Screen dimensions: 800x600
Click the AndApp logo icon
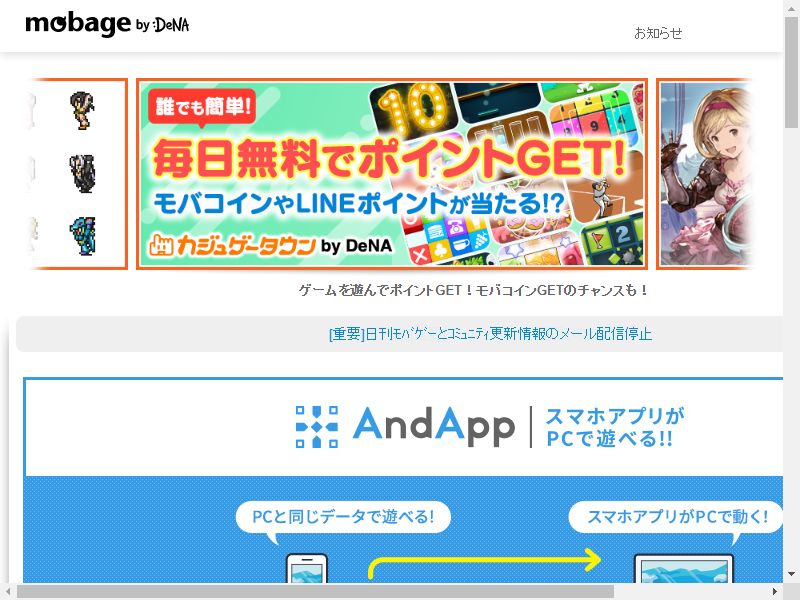point(317,427)
